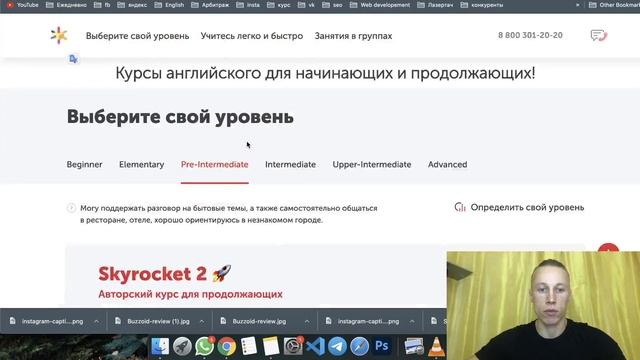Click the star logo of the site
Viewport: 640px width, 360px height.
tap(59, 36)
